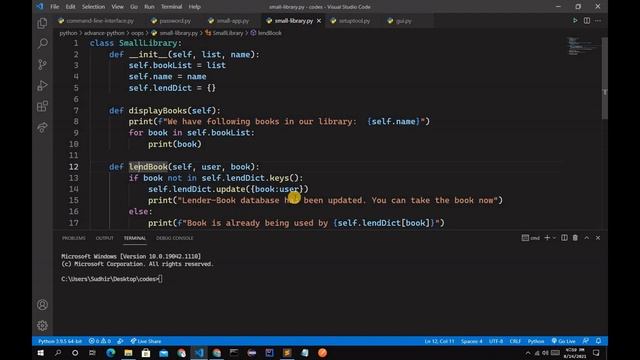The image size is (640, 360).
Task: Open the View menu
Action: 117,7
